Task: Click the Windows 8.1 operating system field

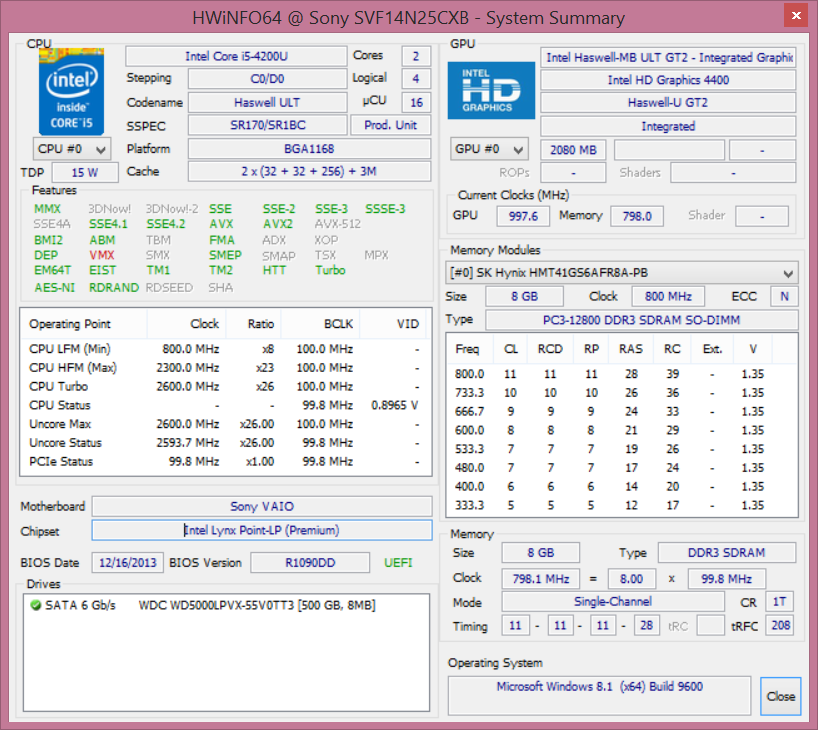Action: 599,696
